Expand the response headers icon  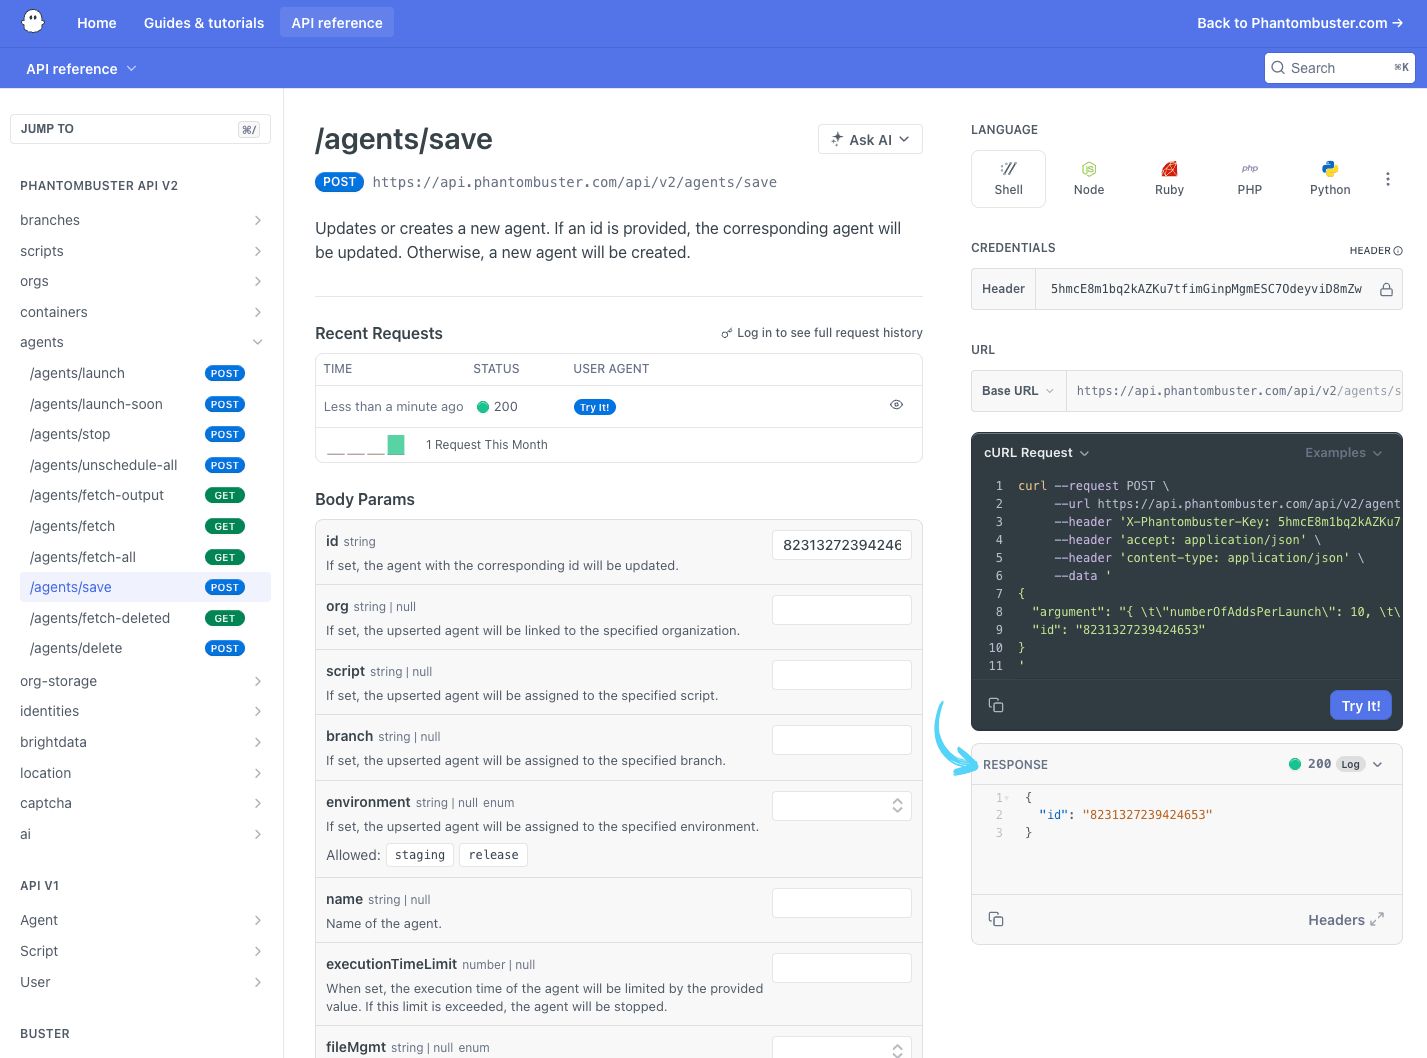1377,919
